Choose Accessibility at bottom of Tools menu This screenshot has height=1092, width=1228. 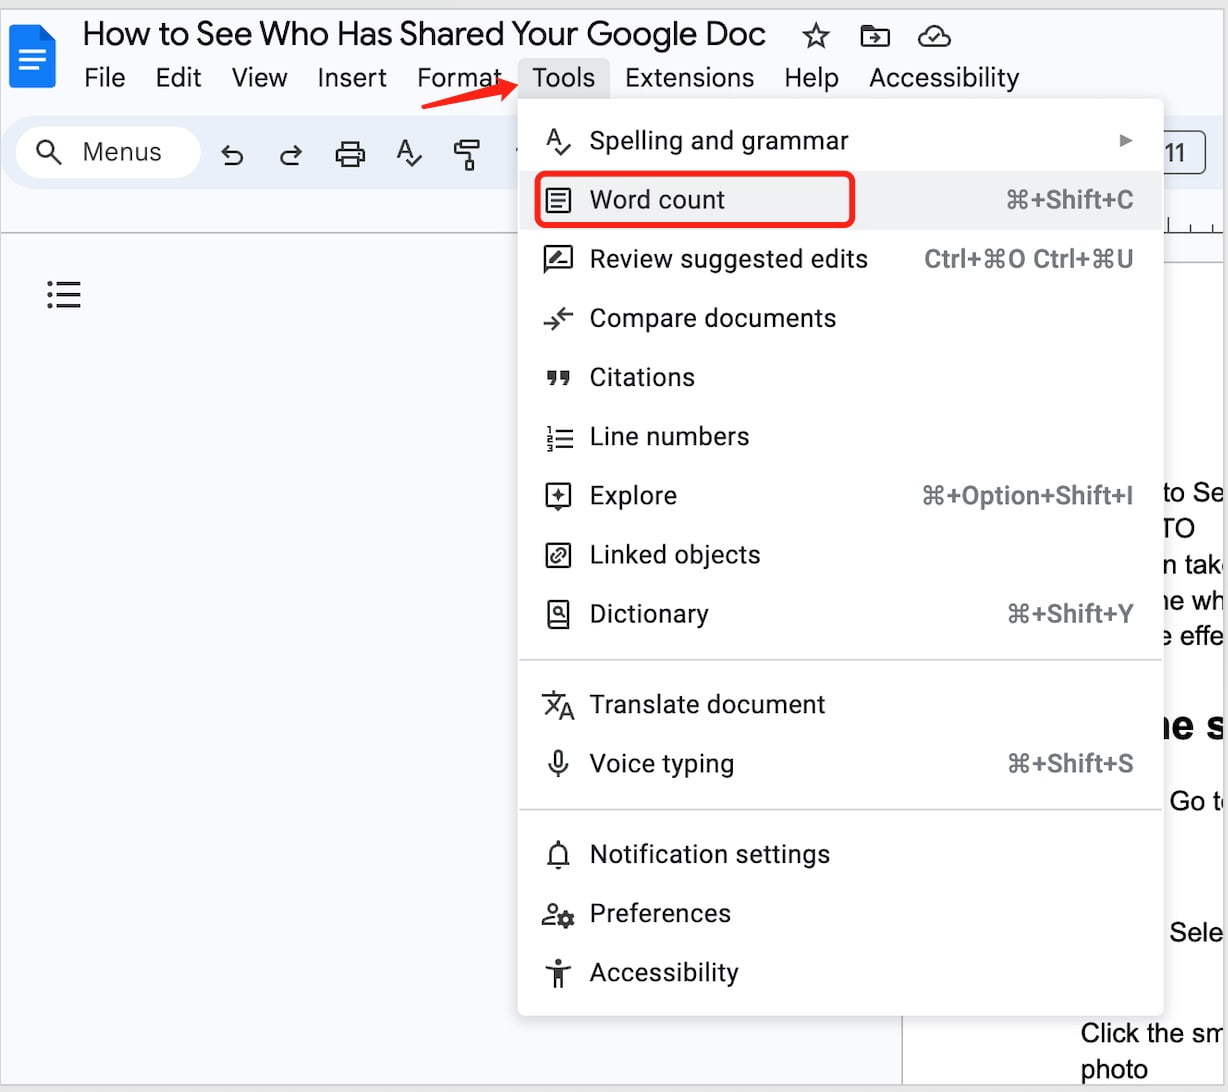(x=841, y=972)
